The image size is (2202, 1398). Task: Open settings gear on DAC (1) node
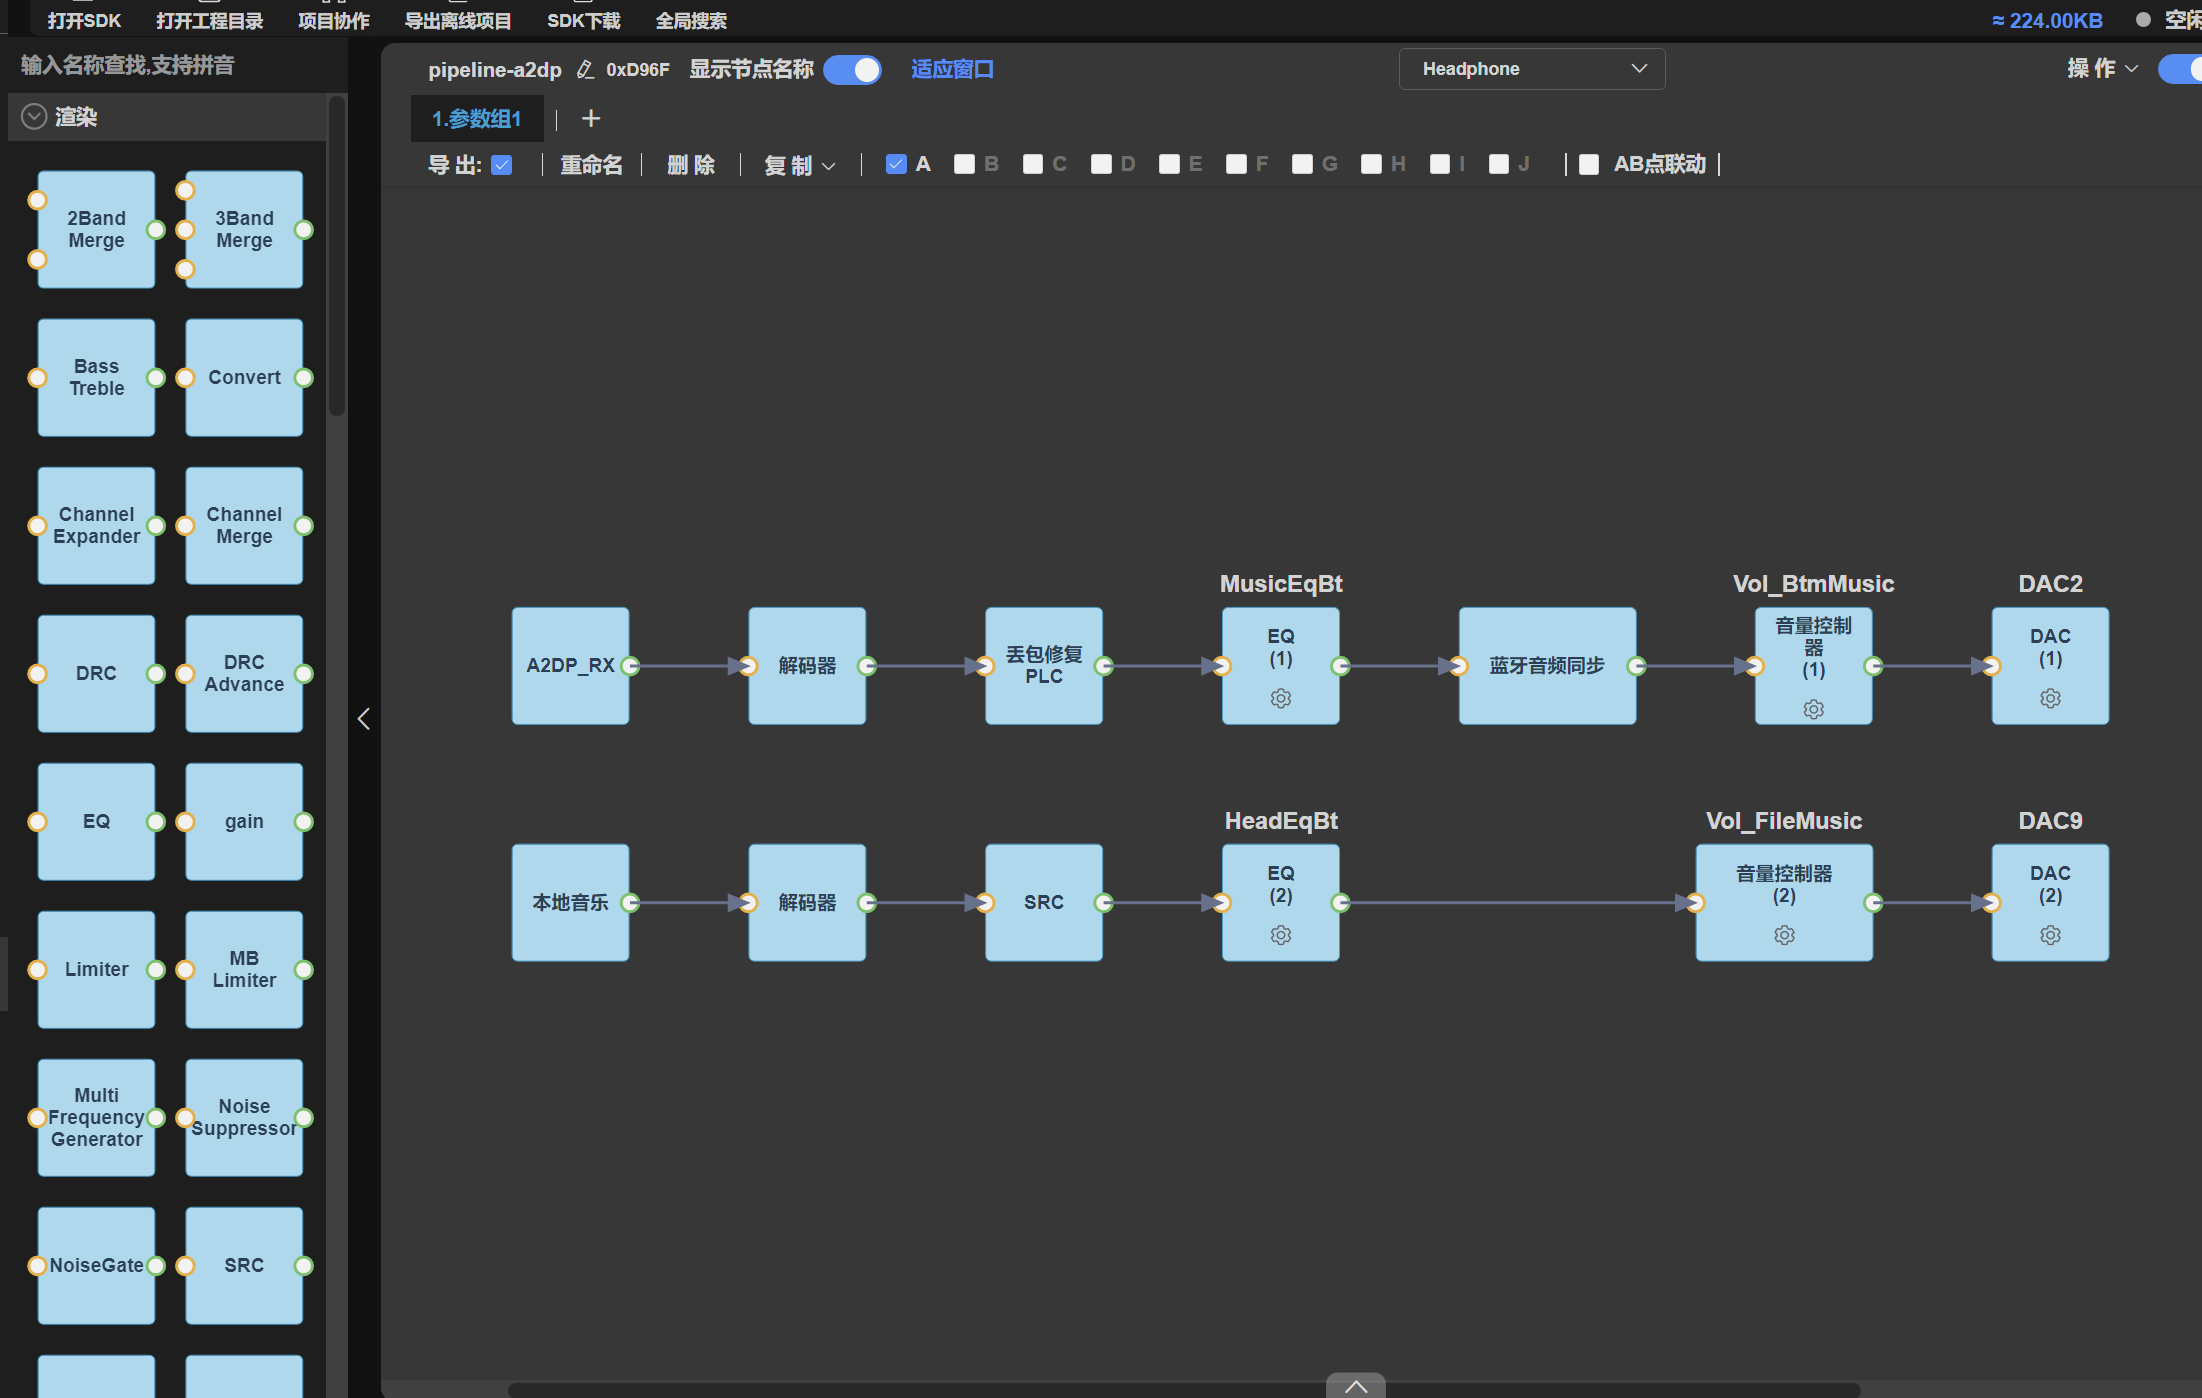point(2050,698)
